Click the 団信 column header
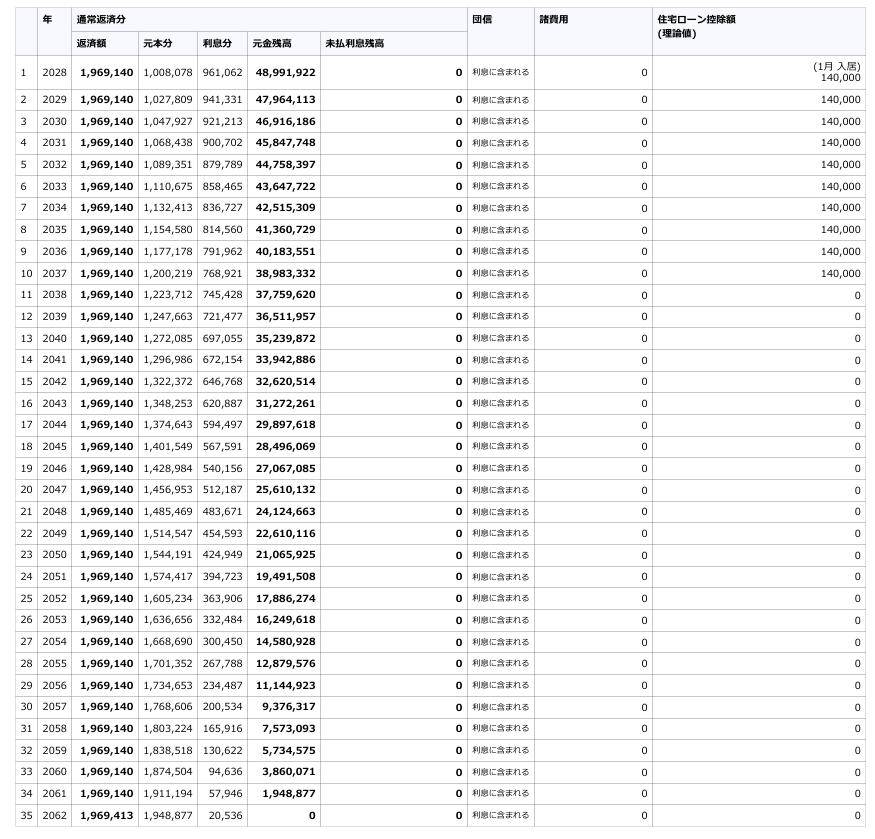Viewport: 875px width, 839px height. click(482, 20)
